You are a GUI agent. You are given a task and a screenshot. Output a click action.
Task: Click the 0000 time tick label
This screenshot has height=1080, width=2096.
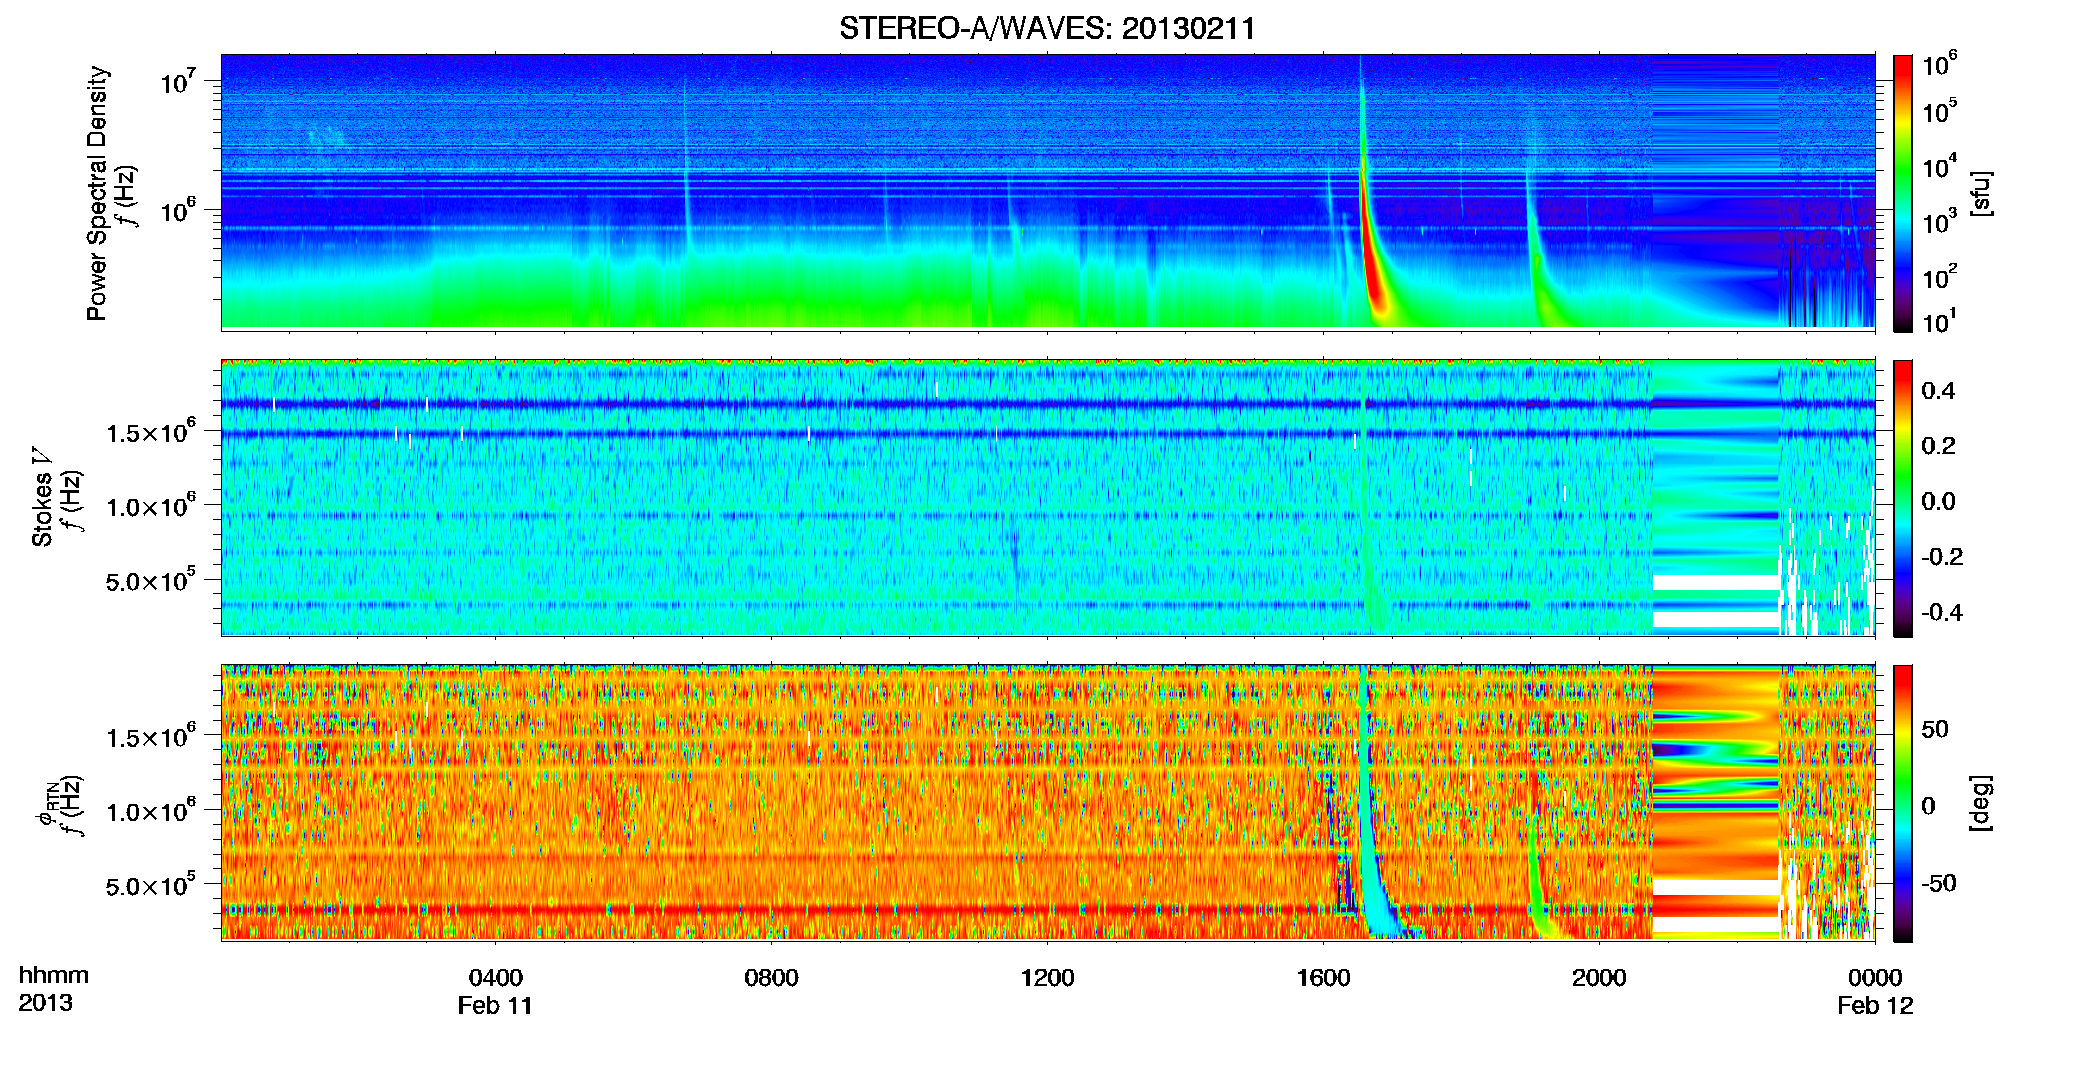pos(1875,978)
